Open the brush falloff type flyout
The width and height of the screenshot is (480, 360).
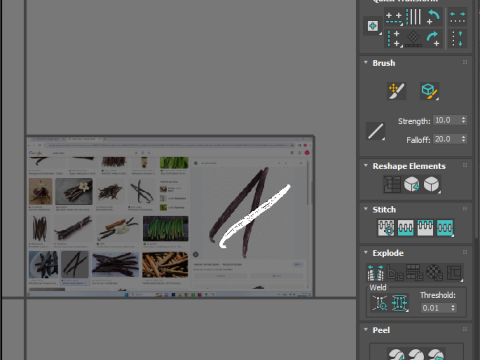coord(376,131)
